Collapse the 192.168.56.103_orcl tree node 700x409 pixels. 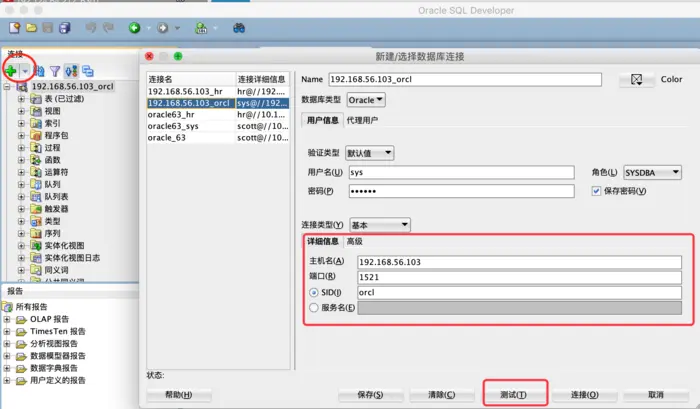(7, 87)
